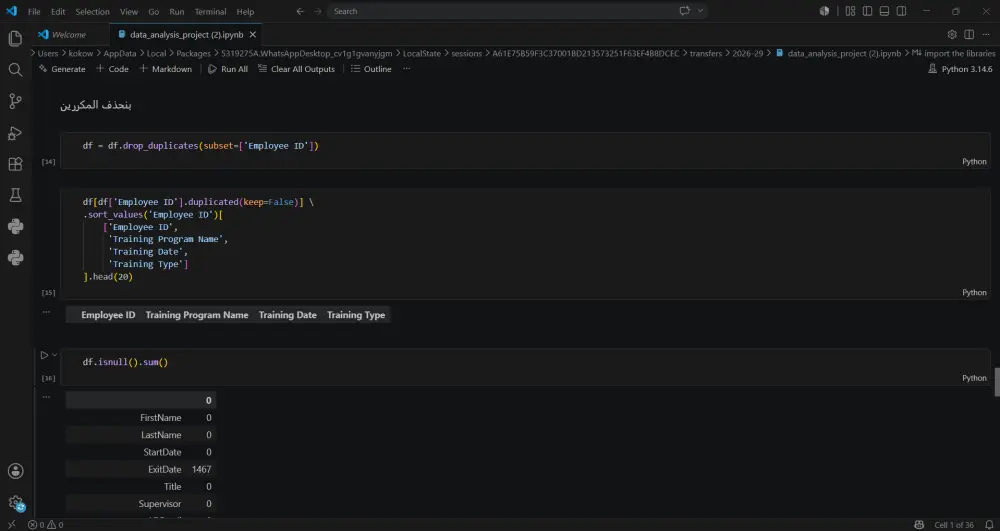Open the Search view in activity bar
This screenshot has width=1000, height=531.
click(15, 69)
